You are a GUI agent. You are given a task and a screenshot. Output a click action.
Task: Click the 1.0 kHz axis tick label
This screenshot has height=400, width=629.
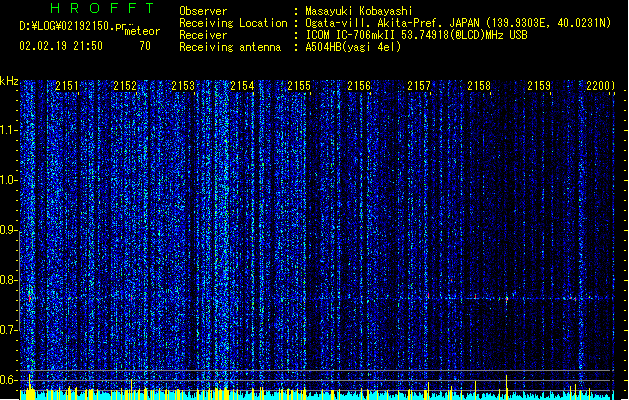point(9,180)
